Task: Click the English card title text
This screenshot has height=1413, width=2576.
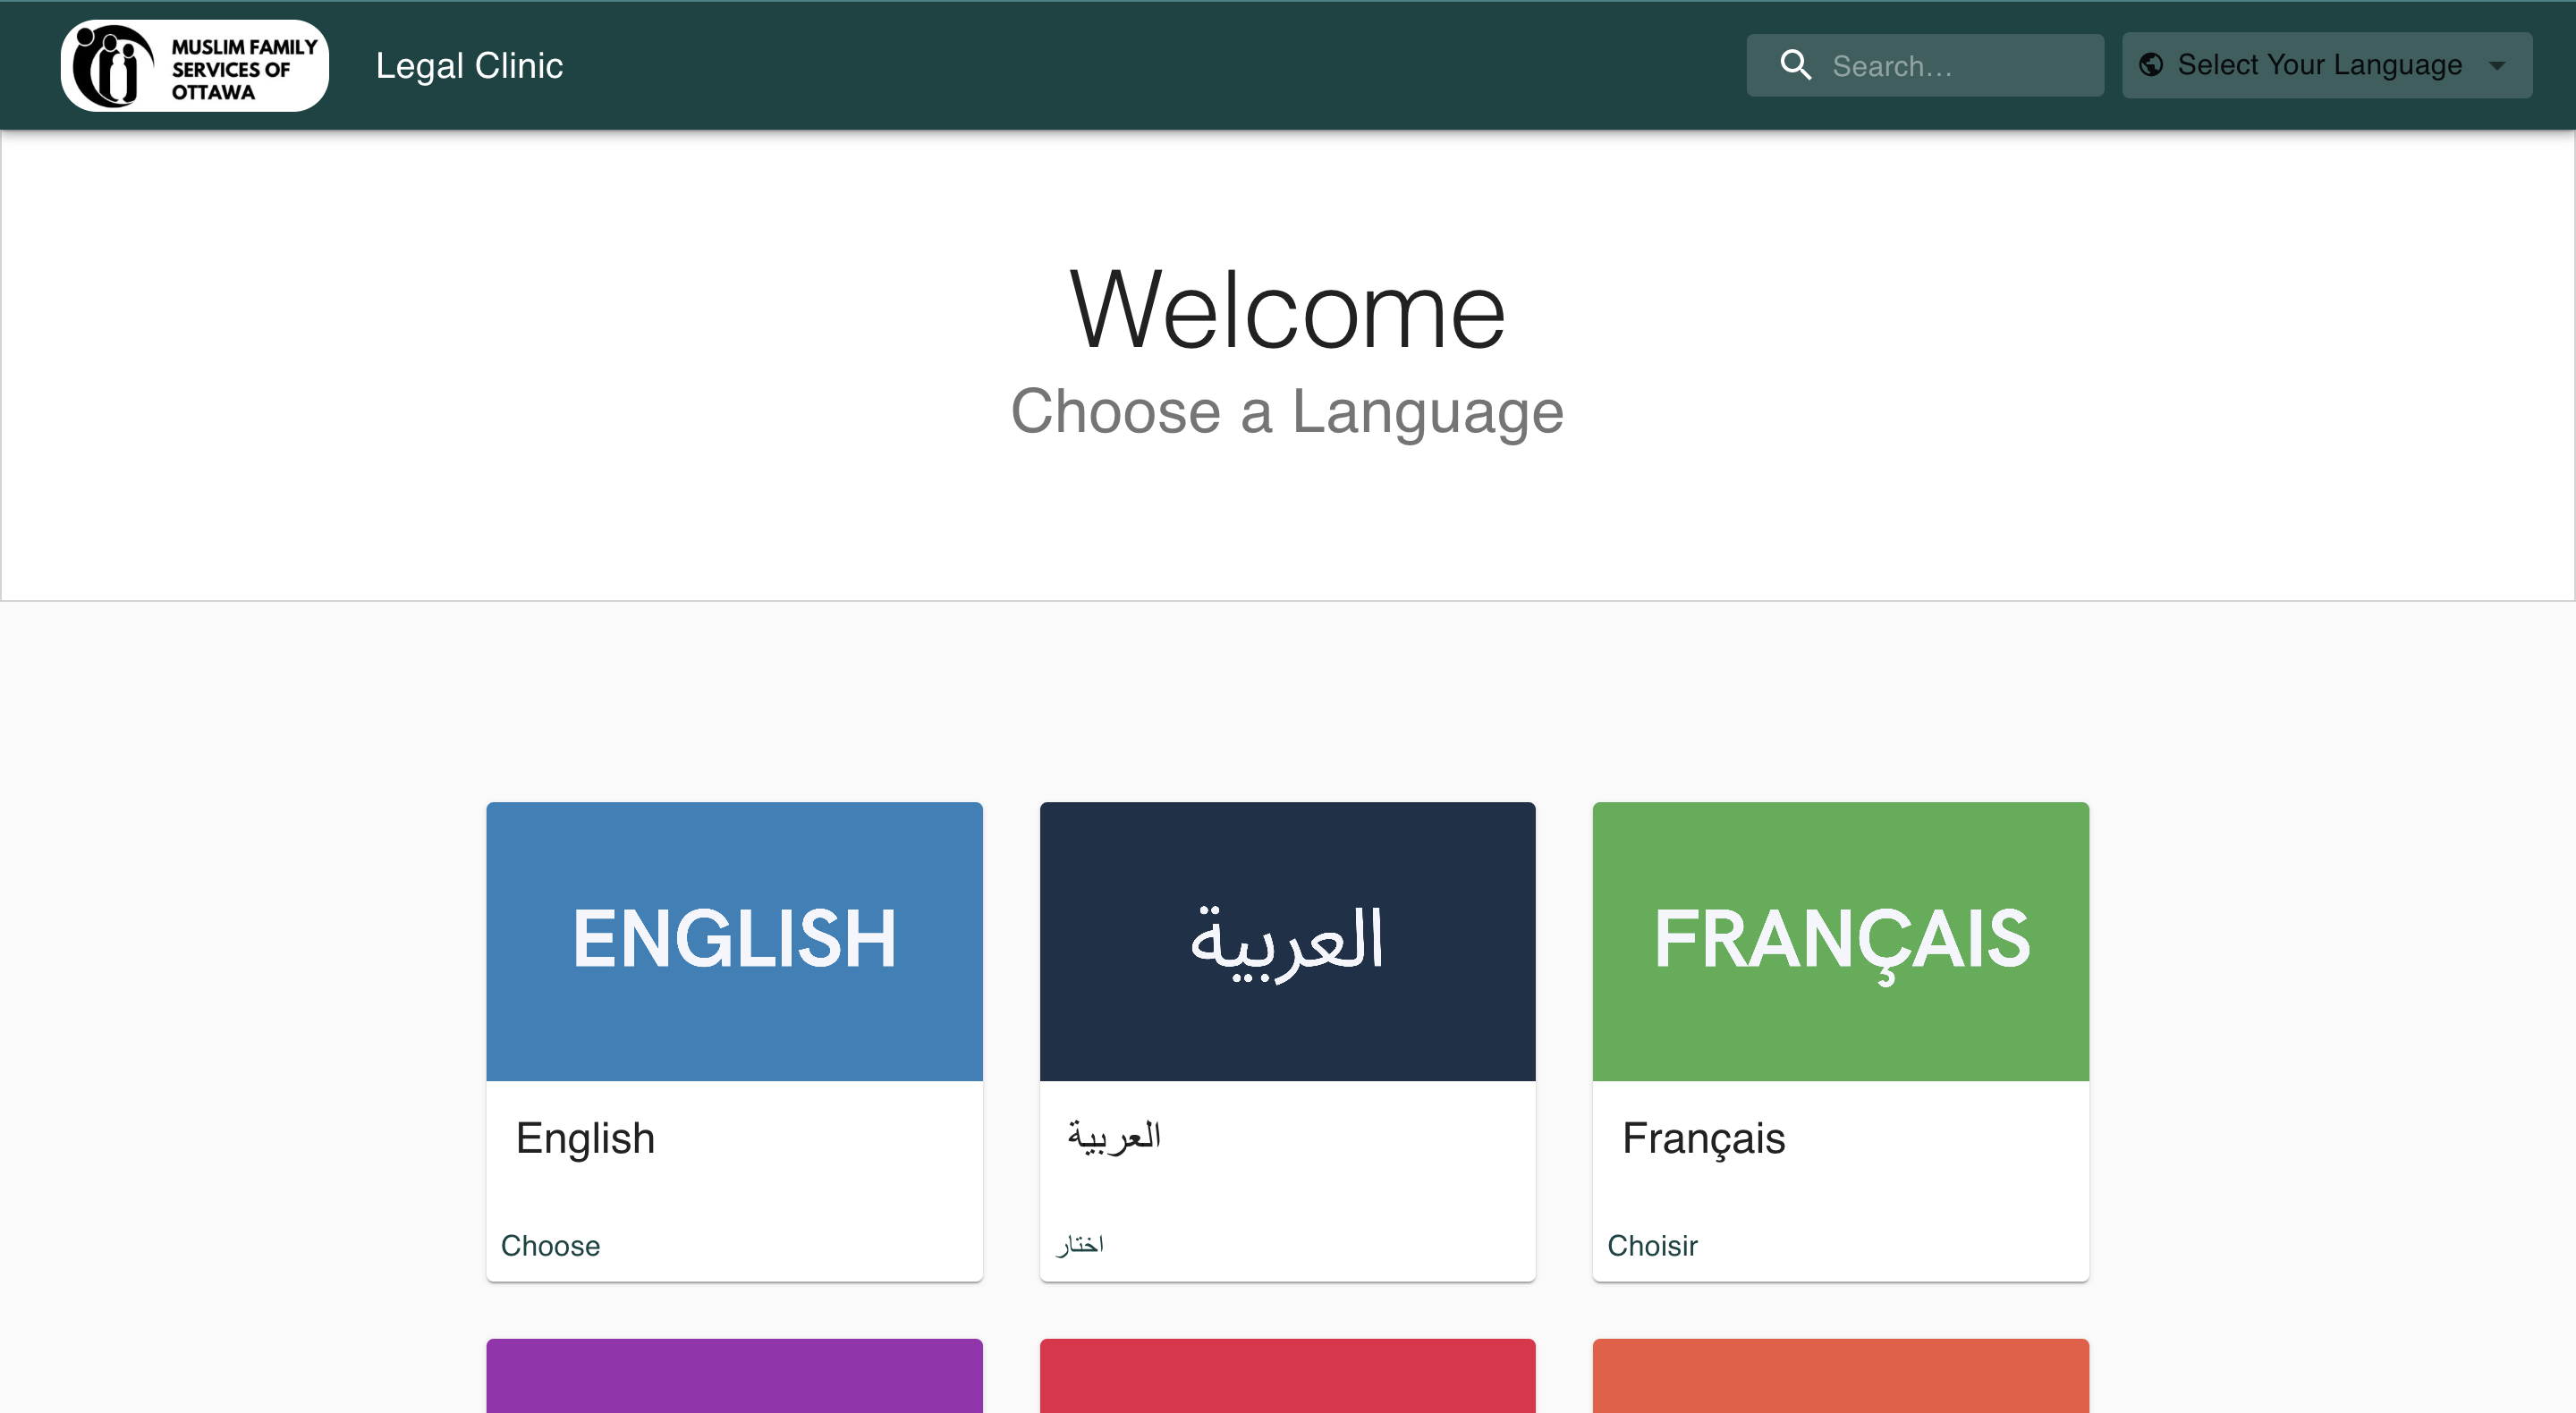Action: (x=585, y=1138)
